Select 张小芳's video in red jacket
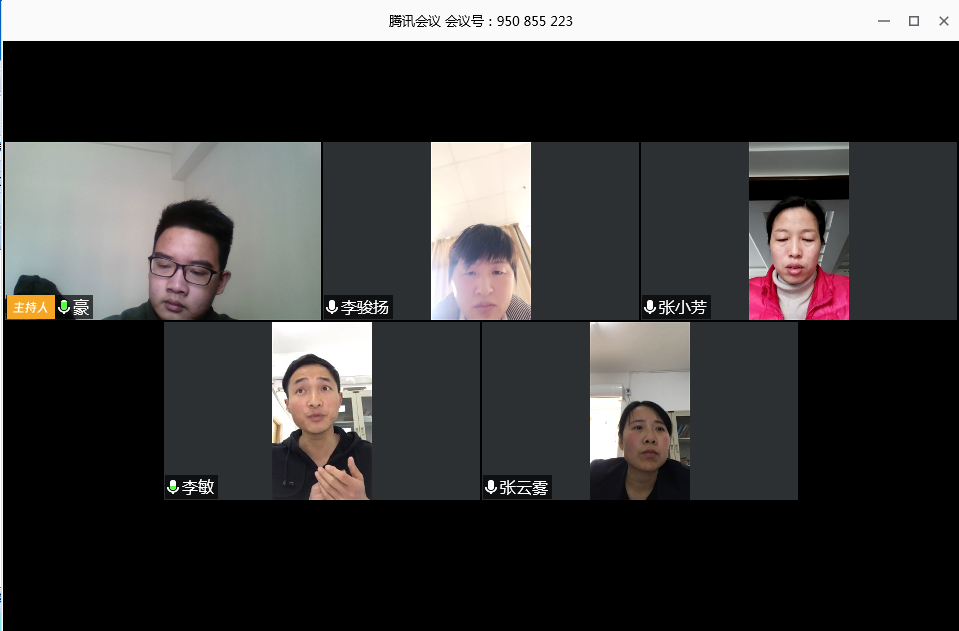Image resolution: width=959 pixels, height=631 pixels. pos(799,231)
